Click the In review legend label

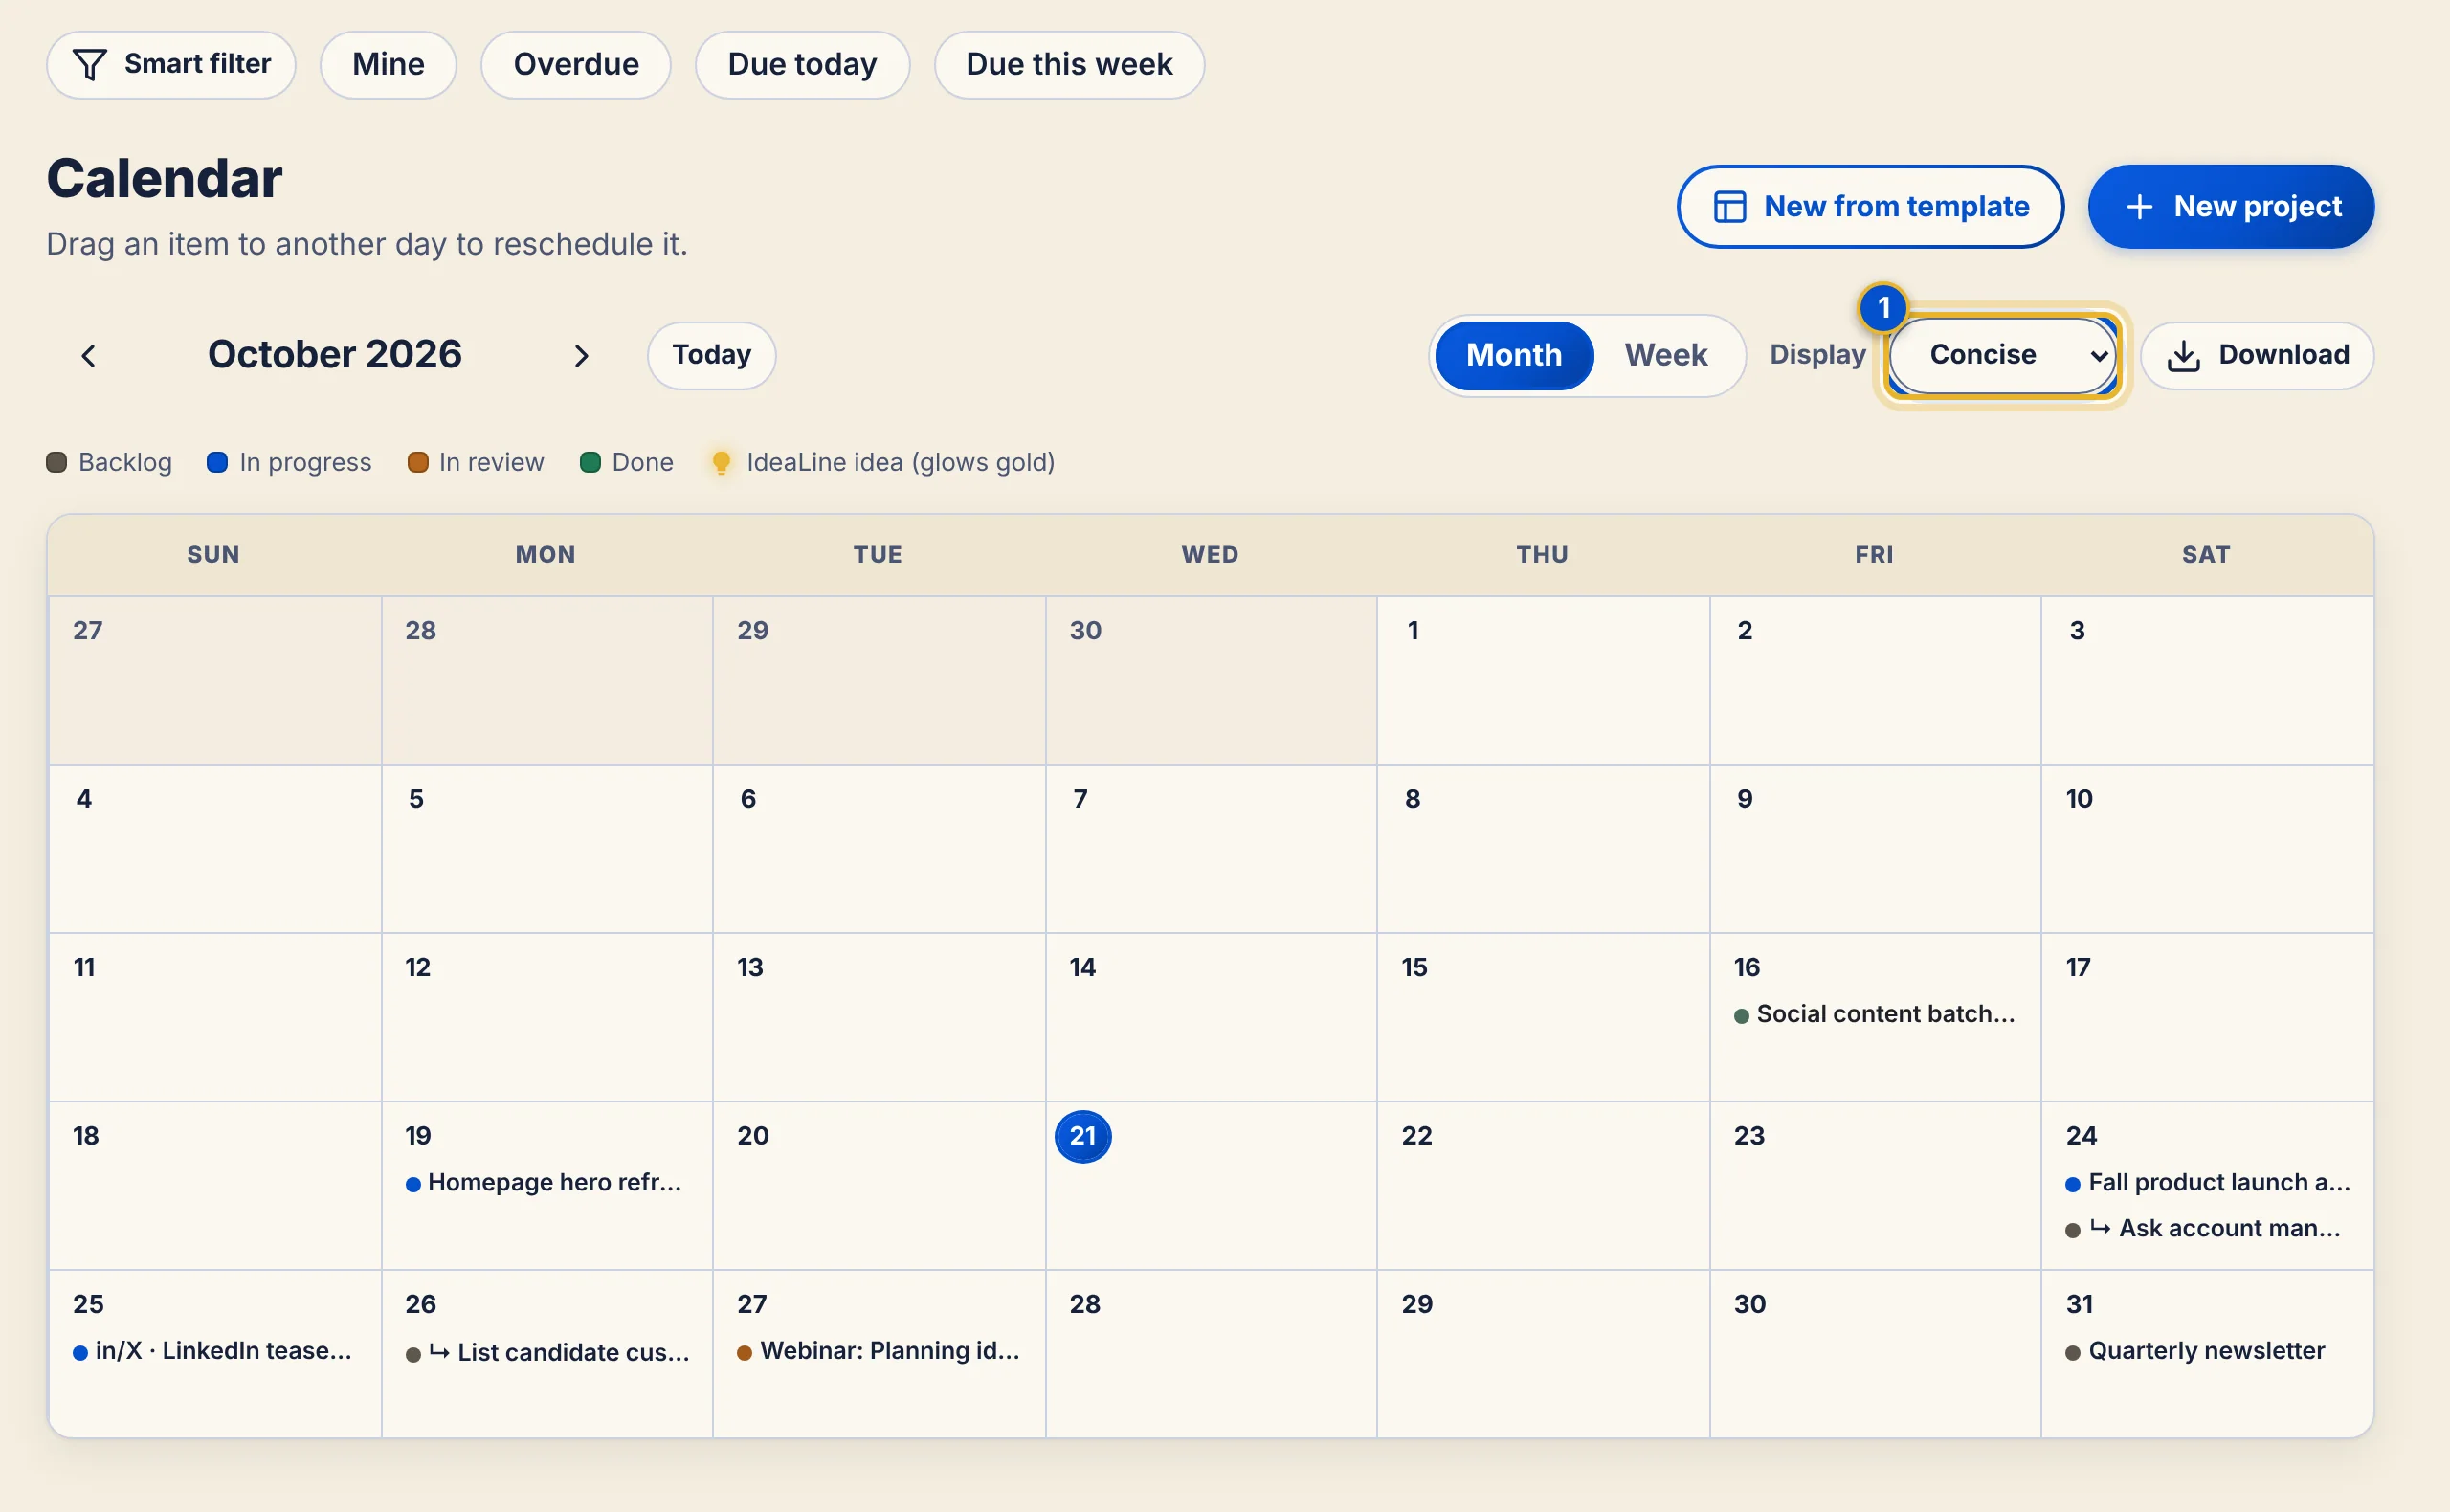point(491,462)
